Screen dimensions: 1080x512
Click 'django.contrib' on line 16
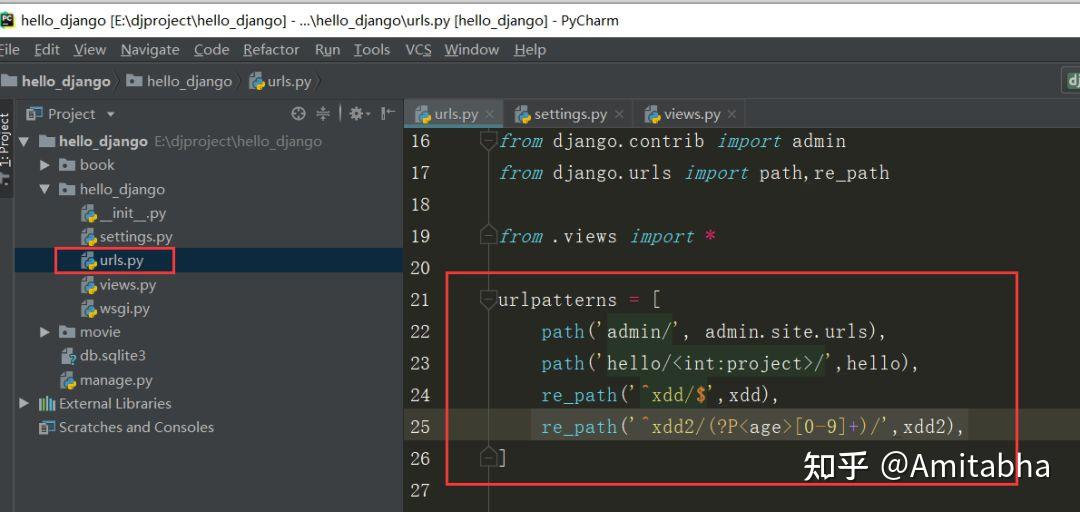(628, 141)
